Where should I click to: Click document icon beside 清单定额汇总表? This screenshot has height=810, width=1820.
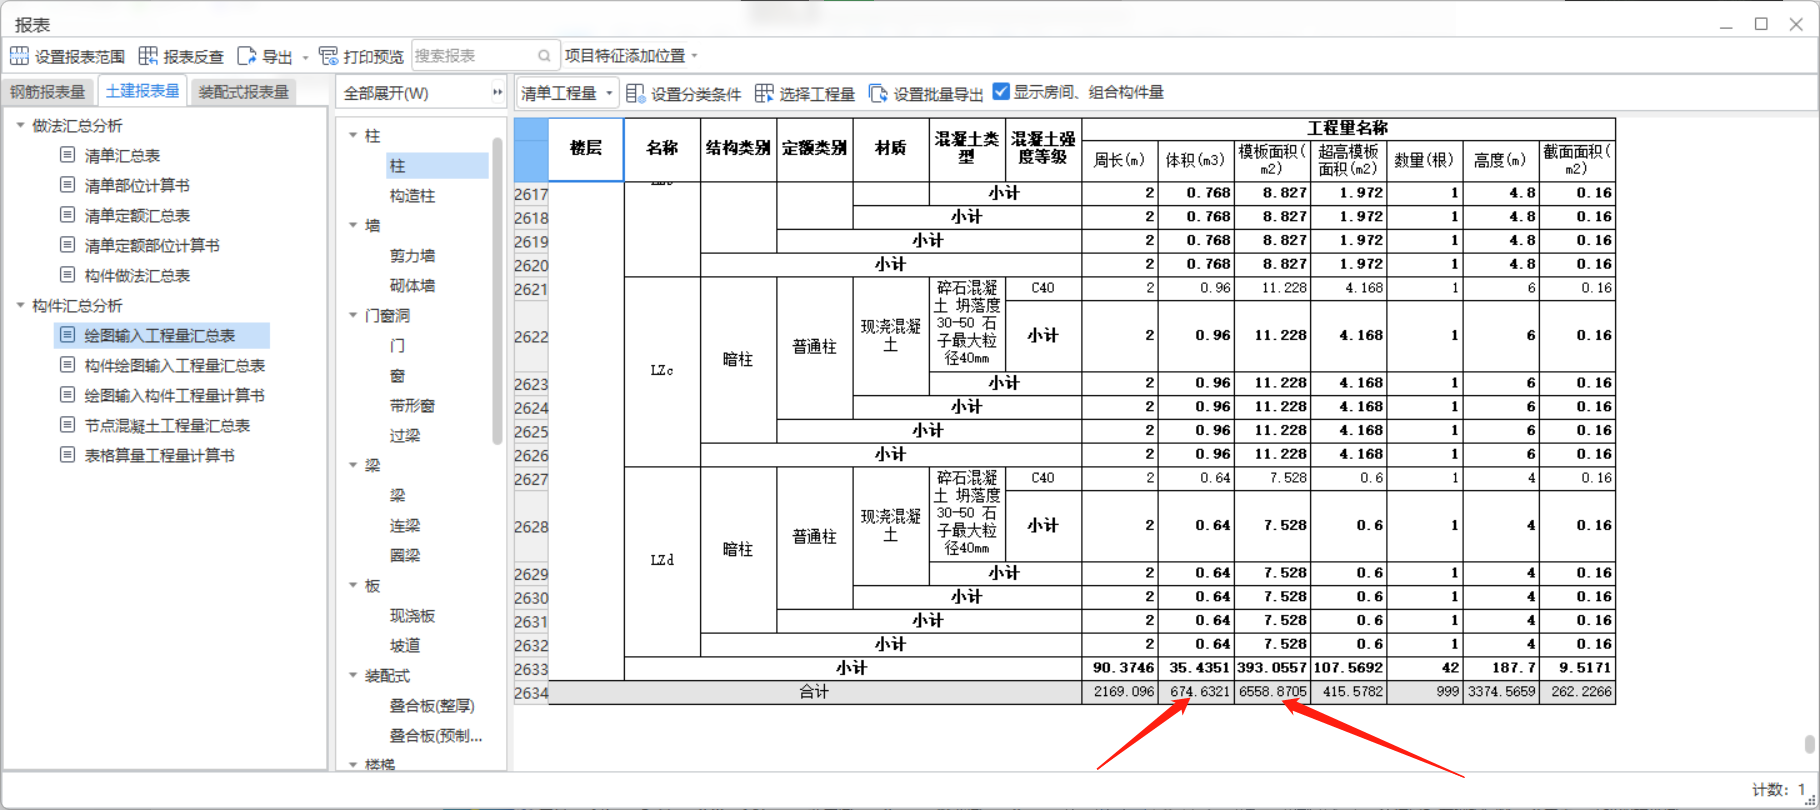[67, 215]
